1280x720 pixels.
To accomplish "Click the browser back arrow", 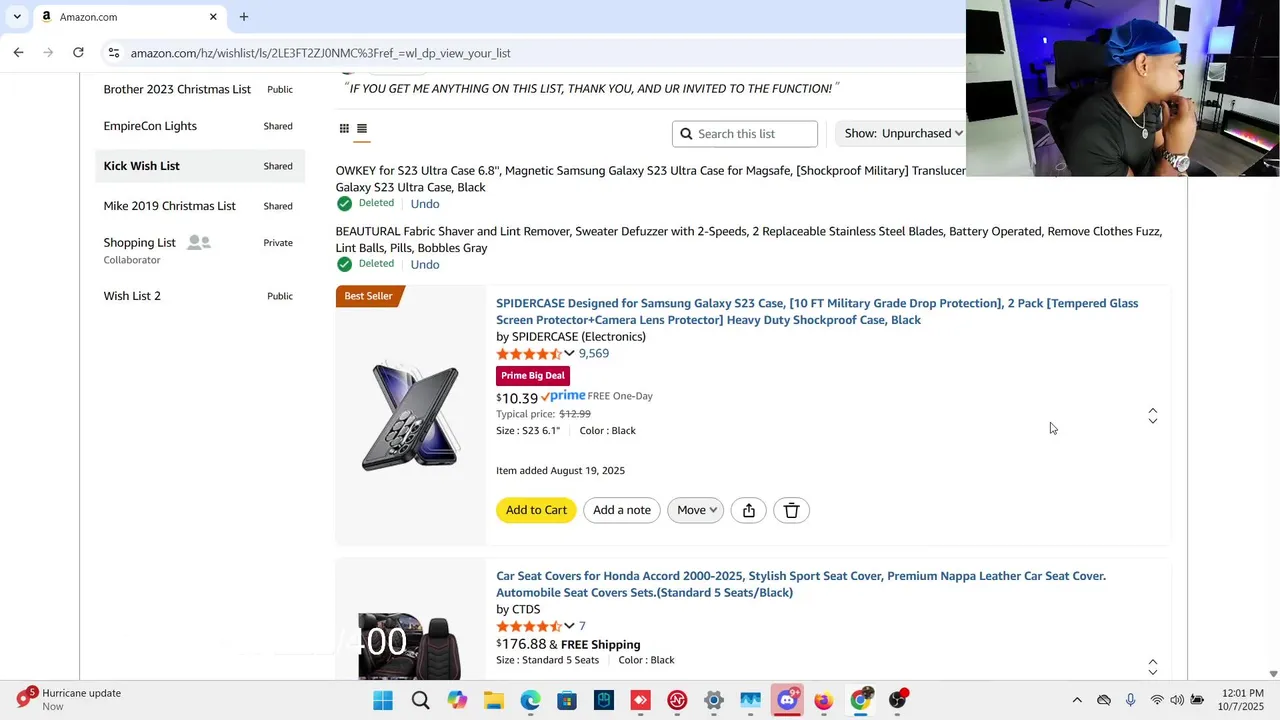I will point(18,53).
